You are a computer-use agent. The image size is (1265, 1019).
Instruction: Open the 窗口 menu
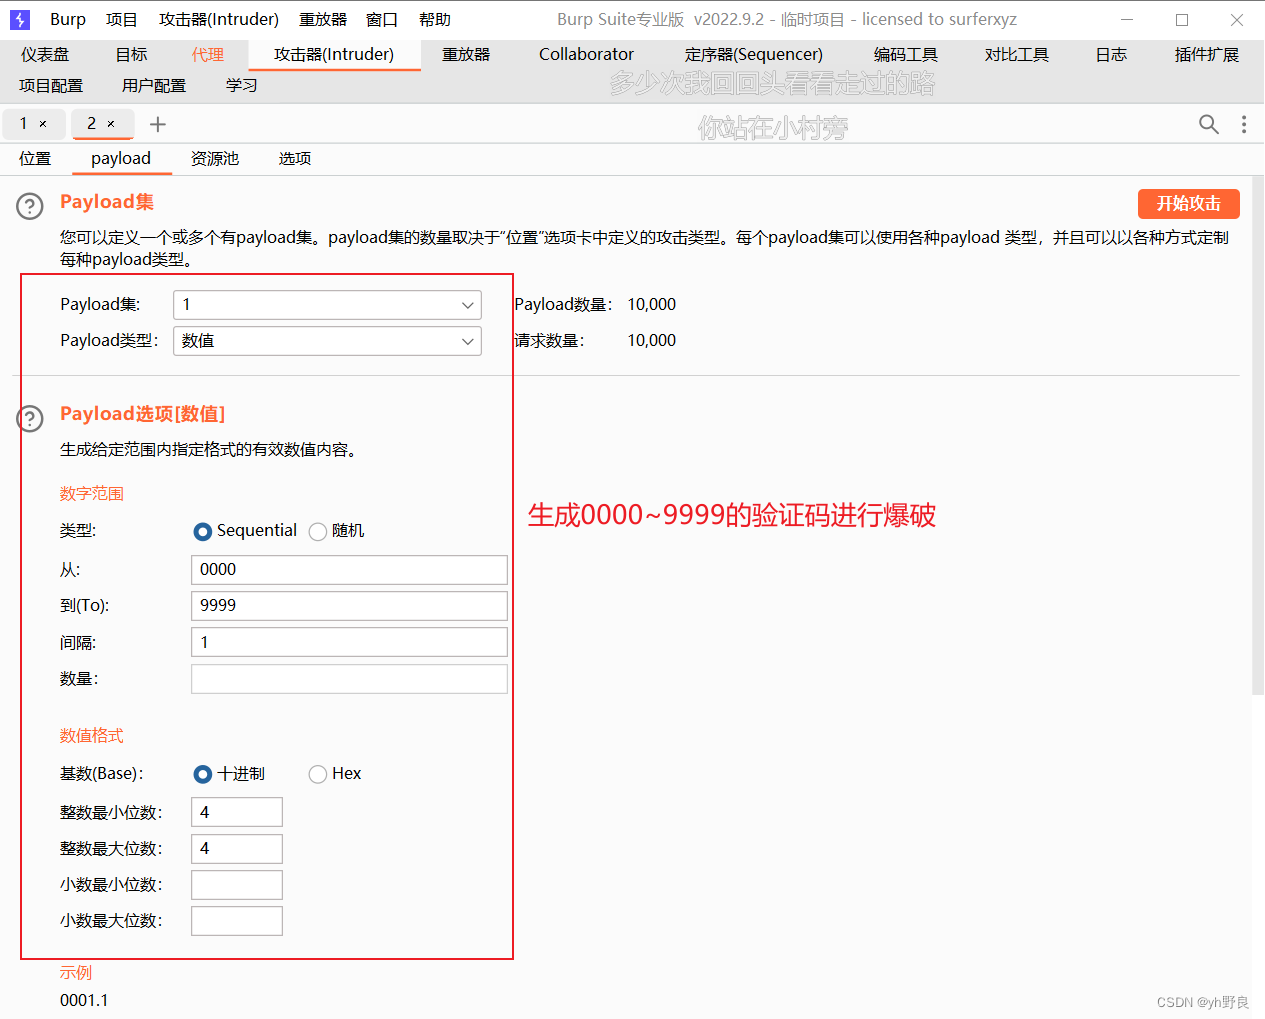(382, 19)
